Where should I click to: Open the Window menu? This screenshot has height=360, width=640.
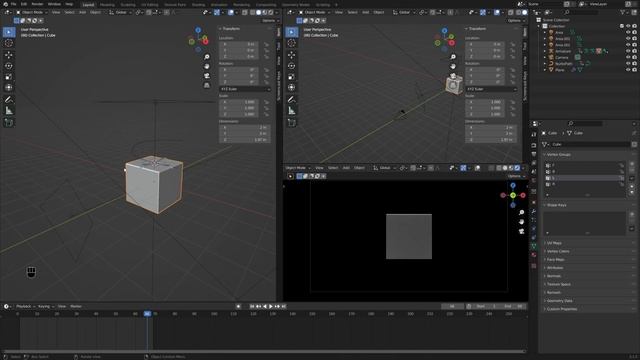[54, 4]
